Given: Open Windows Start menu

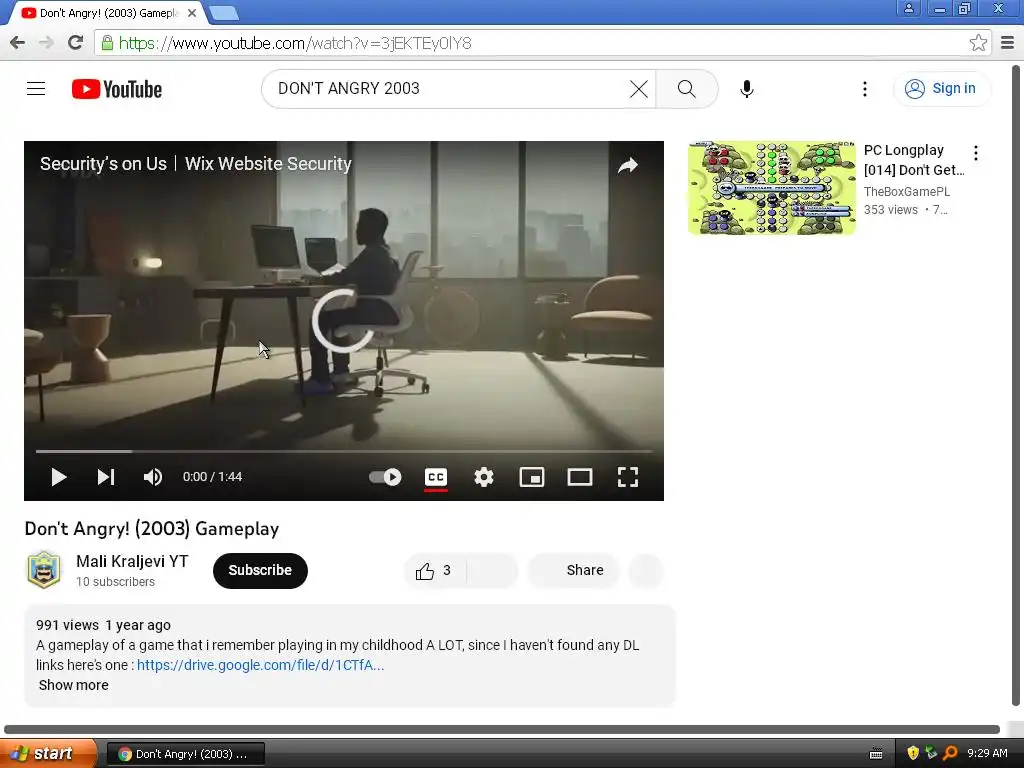Looking at the screenshot, I should (x=48, y=754).
